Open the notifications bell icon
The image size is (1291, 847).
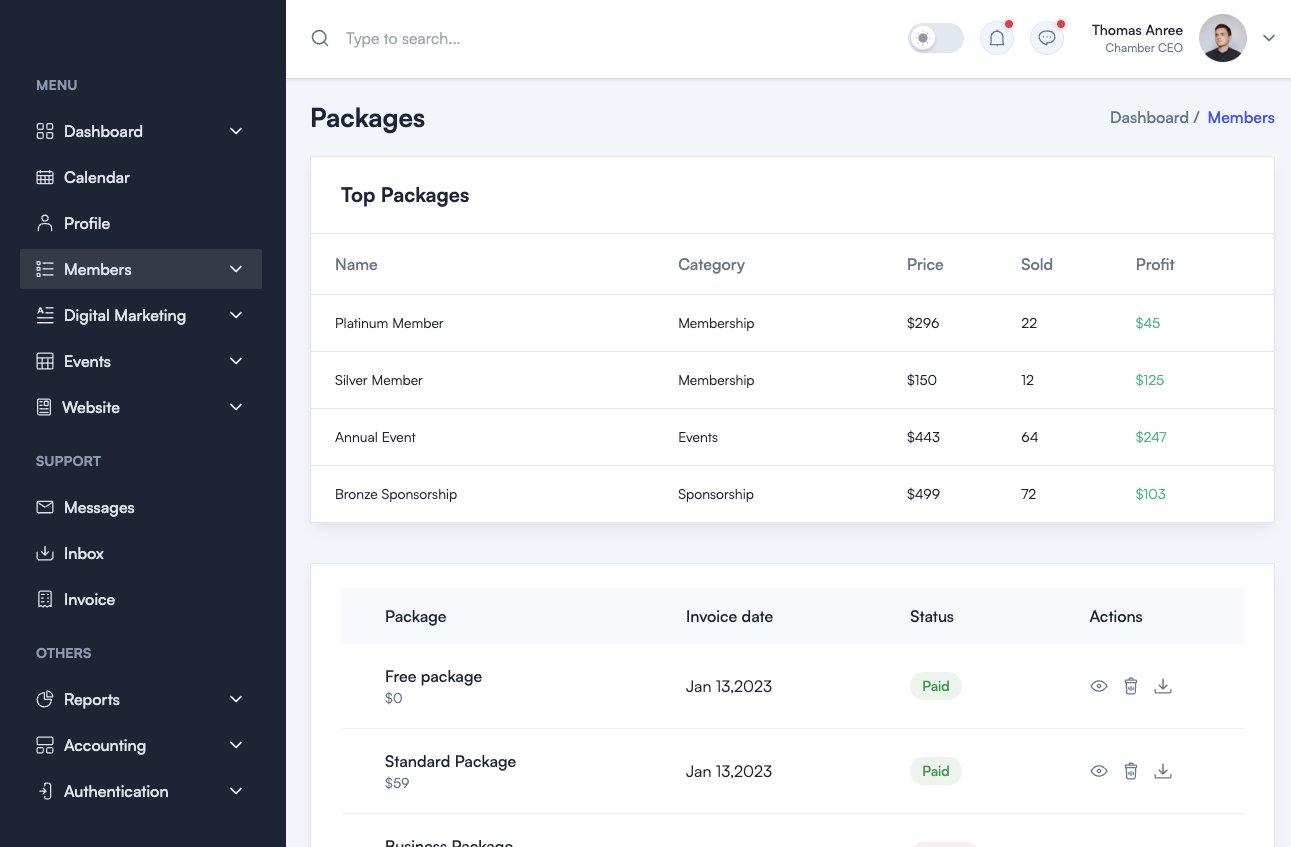coord(996,38)
